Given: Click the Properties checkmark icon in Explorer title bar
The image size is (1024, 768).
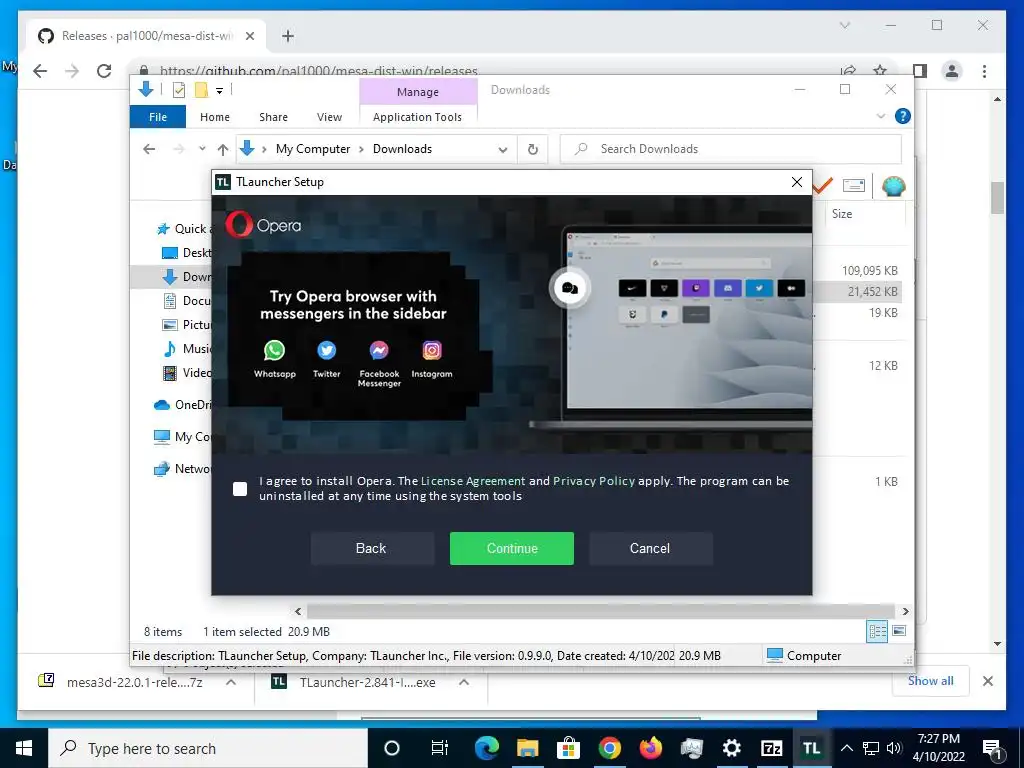Looking at the screenshot, I should click(x=178, y=90).
